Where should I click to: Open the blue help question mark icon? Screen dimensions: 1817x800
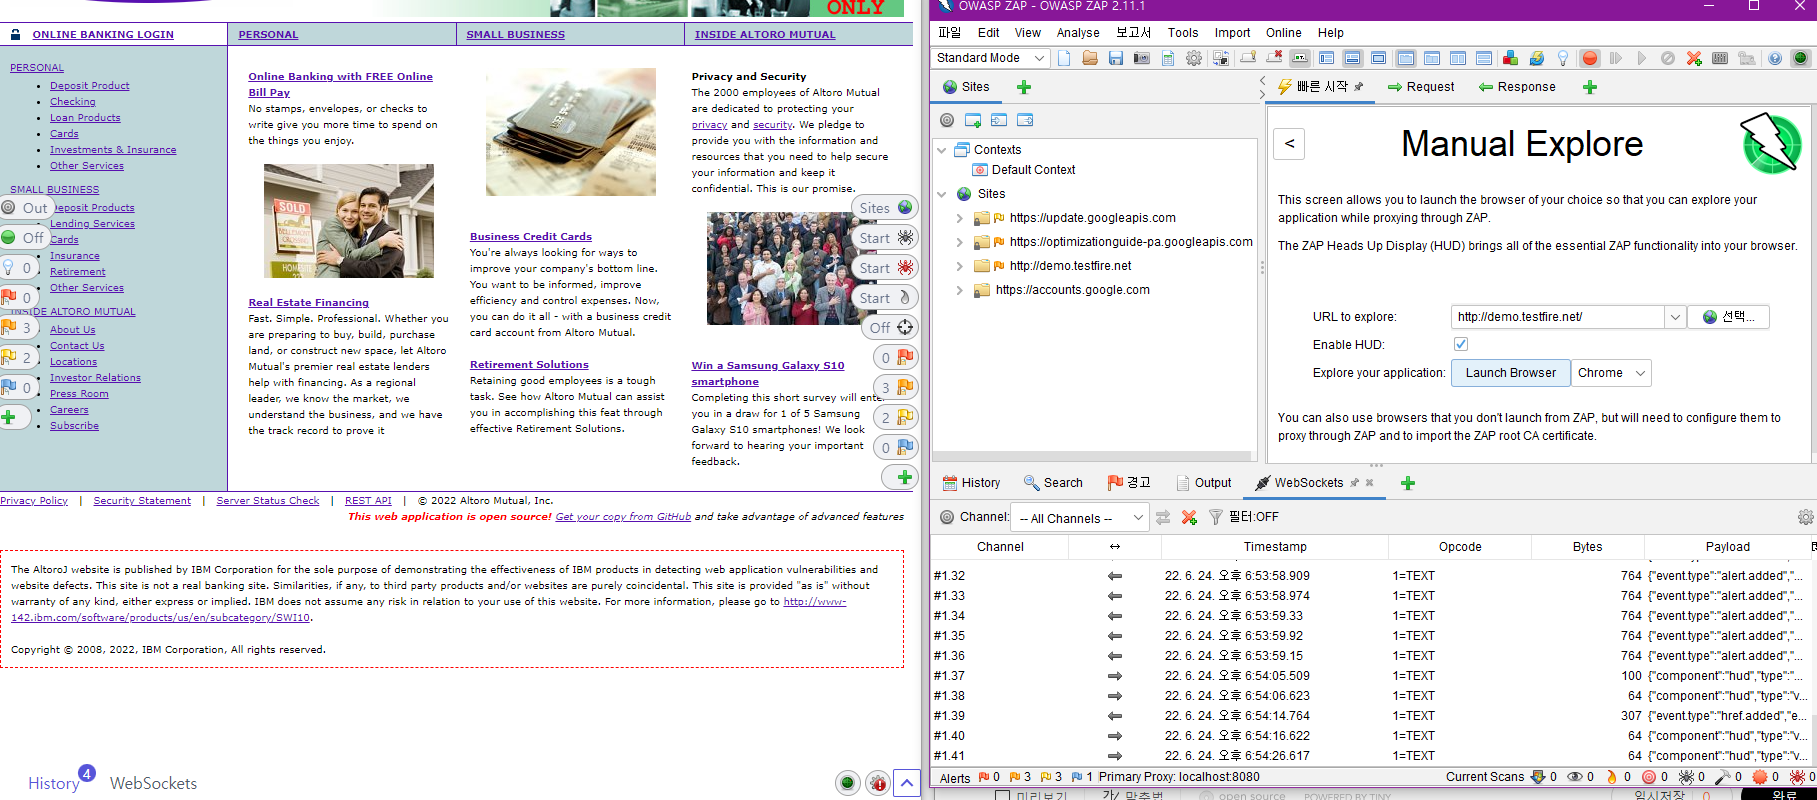tap(1774, 58)
